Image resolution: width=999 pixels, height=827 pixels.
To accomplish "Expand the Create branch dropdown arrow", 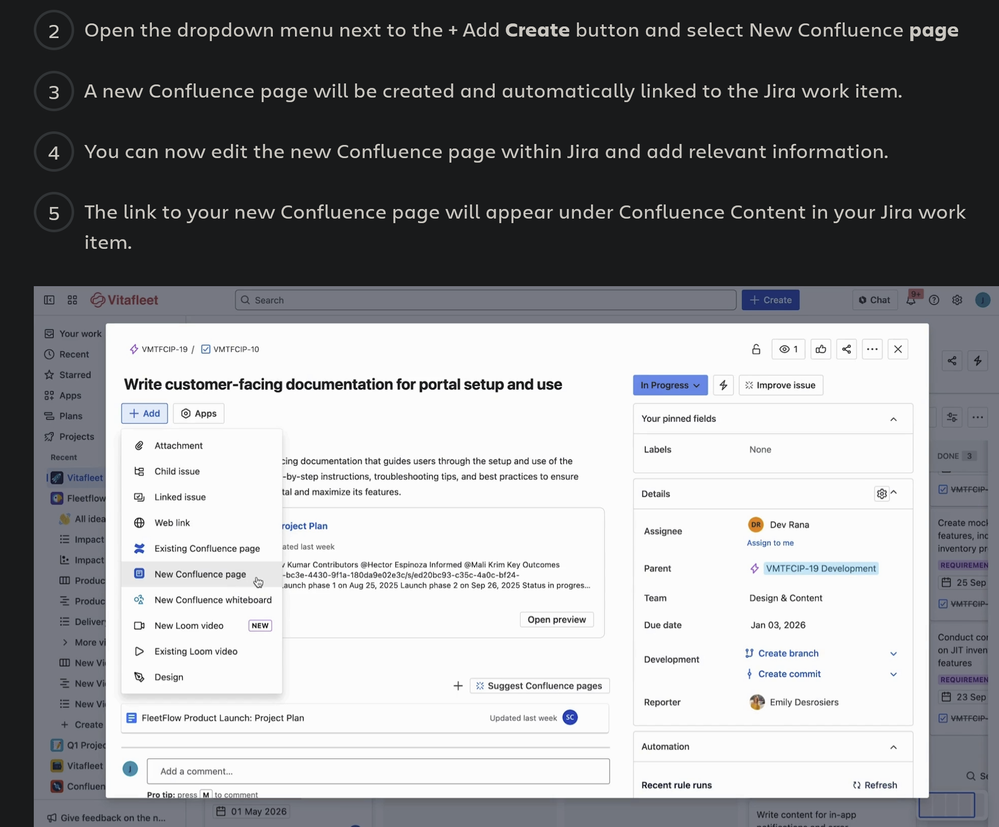I will point(893,654).
